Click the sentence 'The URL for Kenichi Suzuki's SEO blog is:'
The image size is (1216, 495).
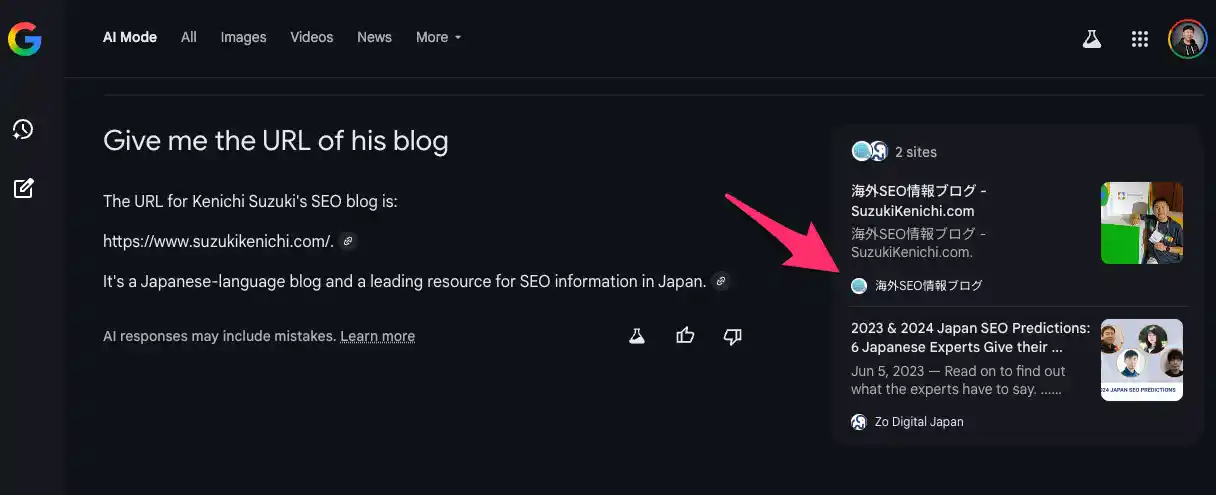(x=250, y=201)
